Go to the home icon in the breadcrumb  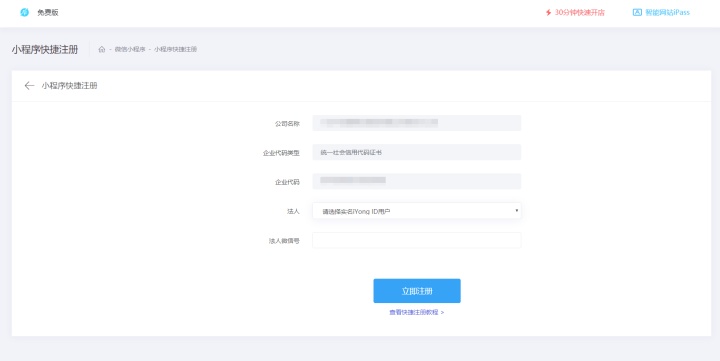pyautogui.click(x=102, y=49)
